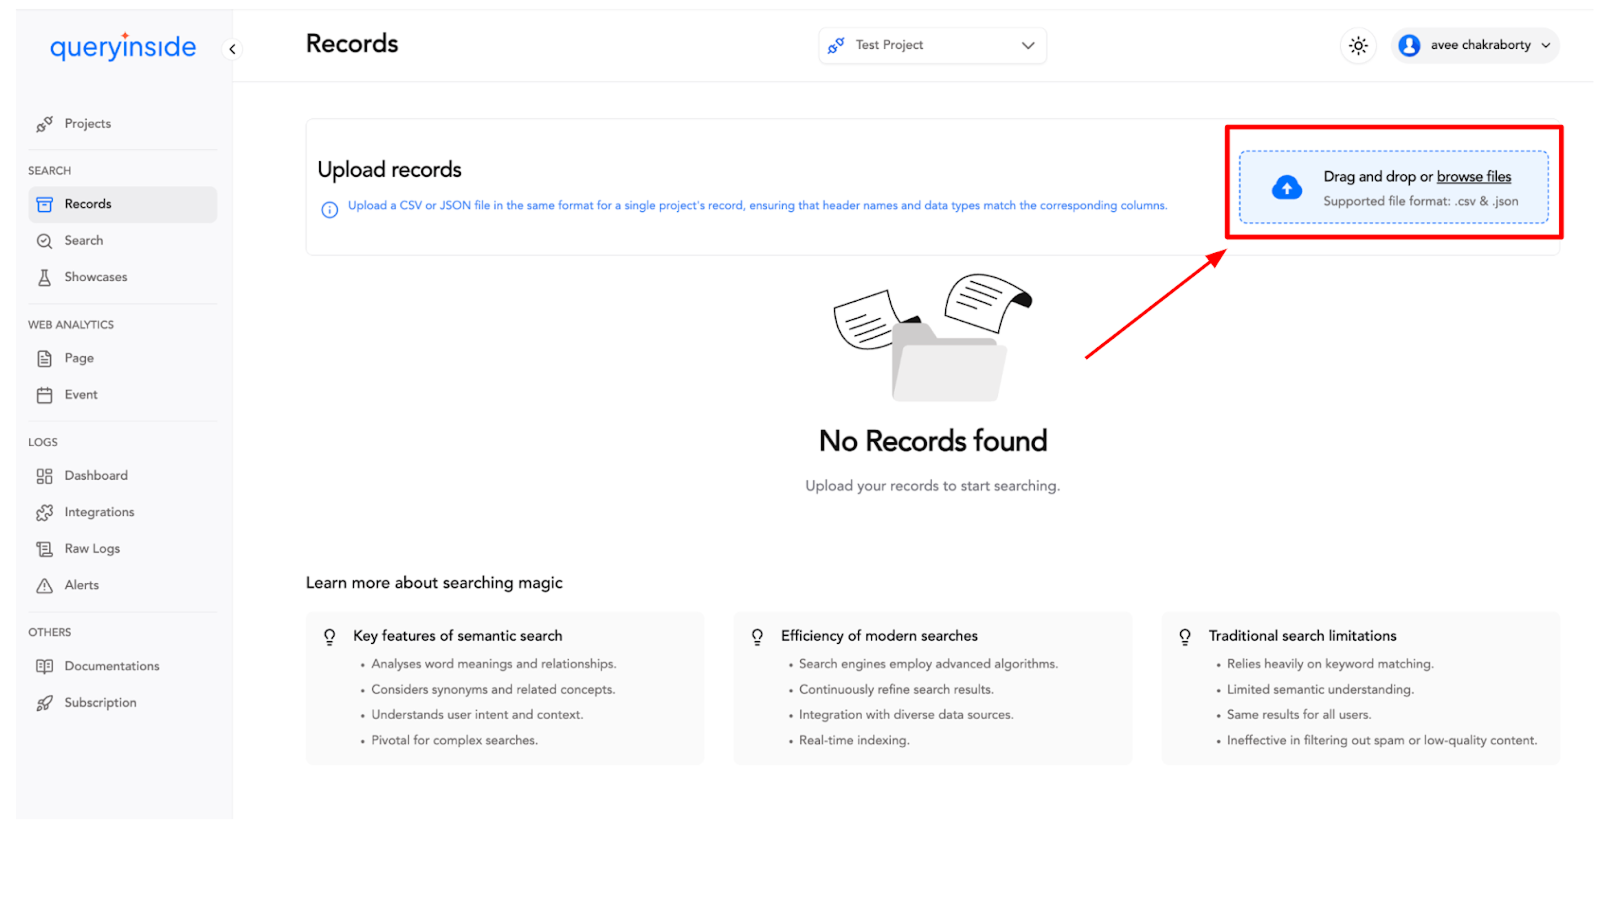Click the browse files link
Image resolution: width=1600 pixels, height=897 pixels.
[1473, 177]
